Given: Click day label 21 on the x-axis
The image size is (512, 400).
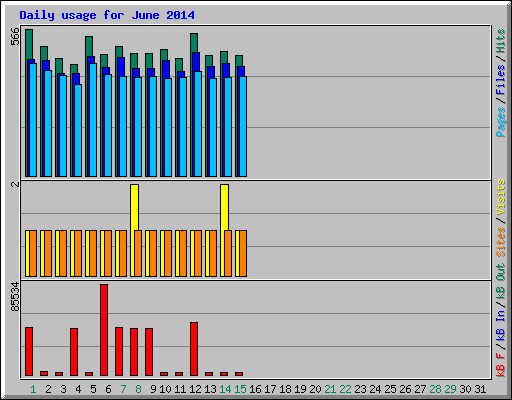Looking at the screenshot, I should click(x=330, y=389).
